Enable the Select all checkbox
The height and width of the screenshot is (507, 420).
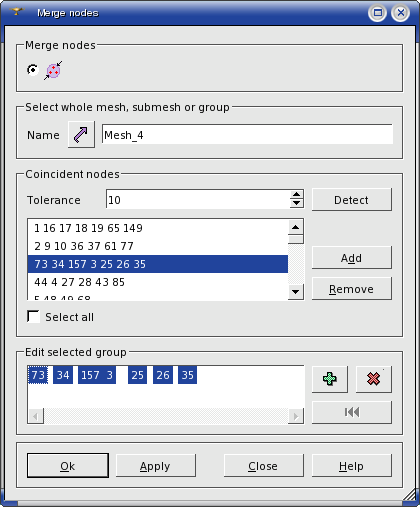click(x=33, y=317)
